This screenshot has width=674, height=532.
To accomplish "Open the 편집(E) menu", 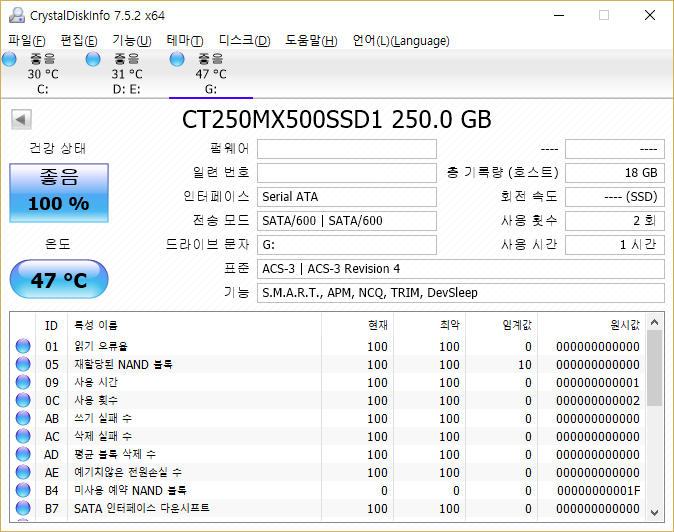I will (x=79, y=41).
